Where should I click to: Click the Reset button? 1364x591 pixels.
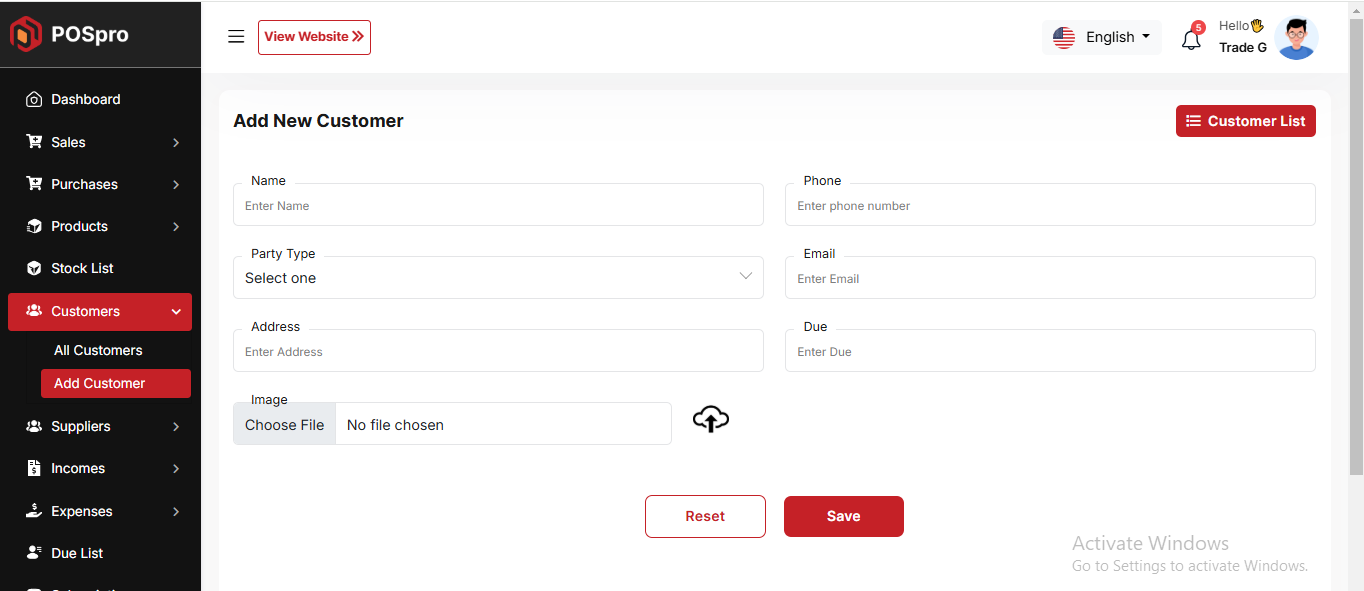(x=705, y=516)
